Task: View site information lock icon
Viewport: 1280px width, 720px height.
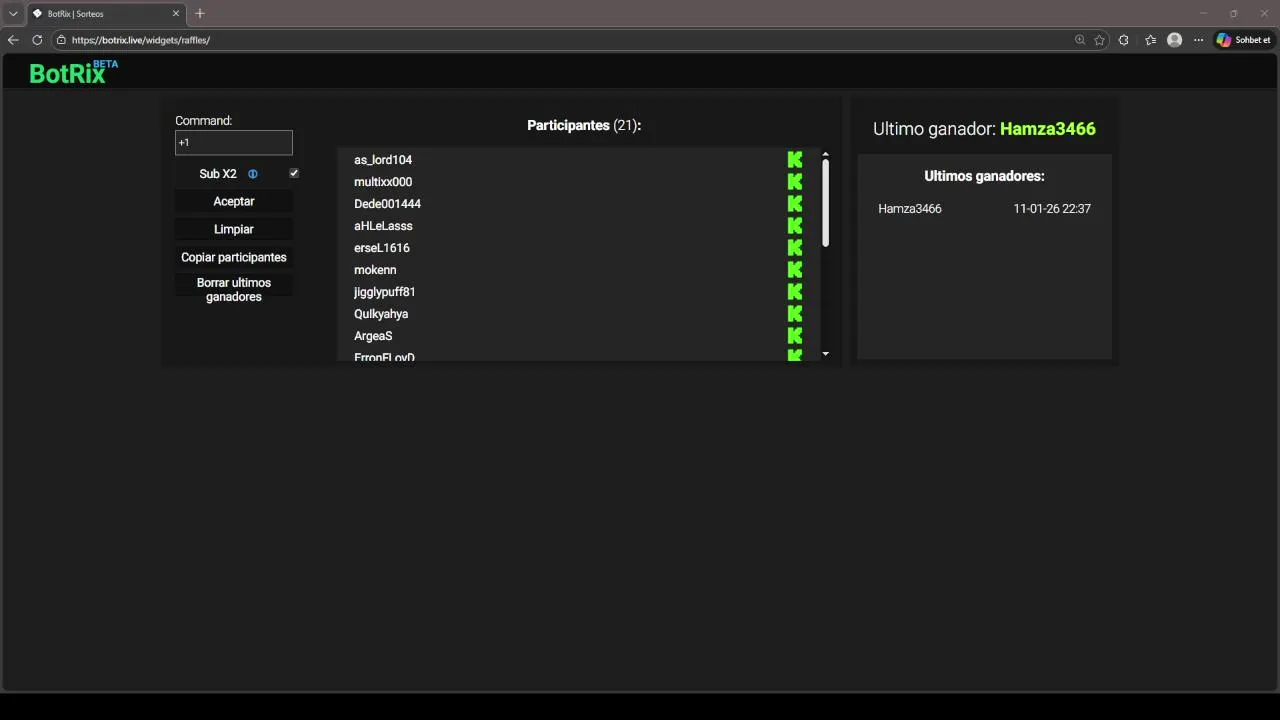Action: coord(61,40)
